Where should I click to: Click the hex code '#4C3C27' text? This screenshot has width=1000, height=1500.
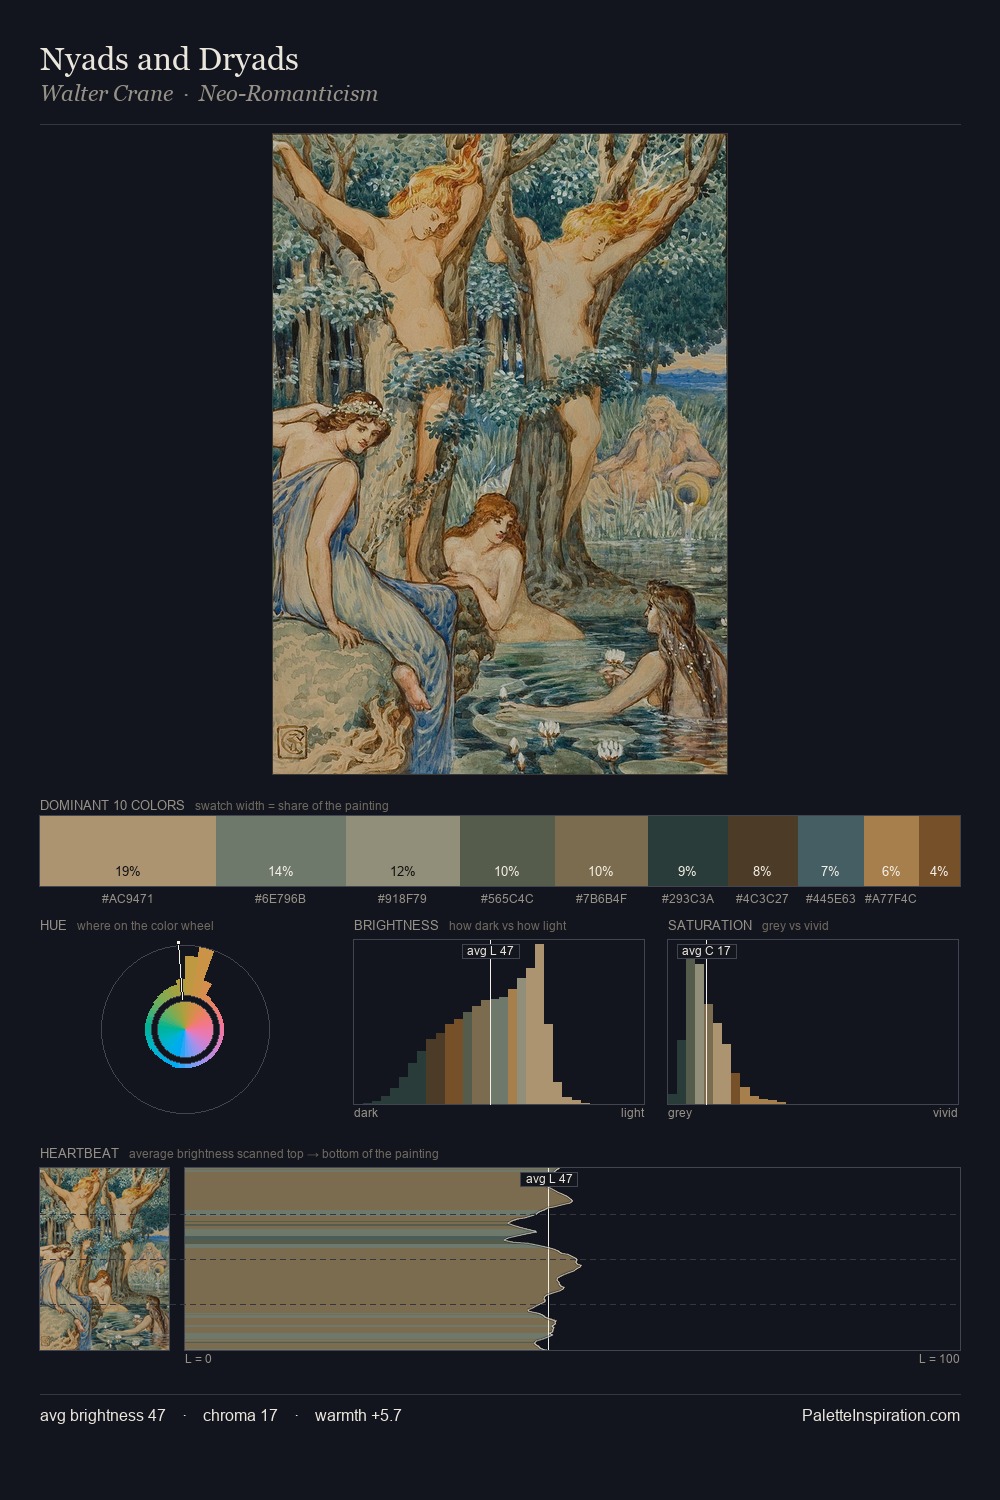[762, 899]
